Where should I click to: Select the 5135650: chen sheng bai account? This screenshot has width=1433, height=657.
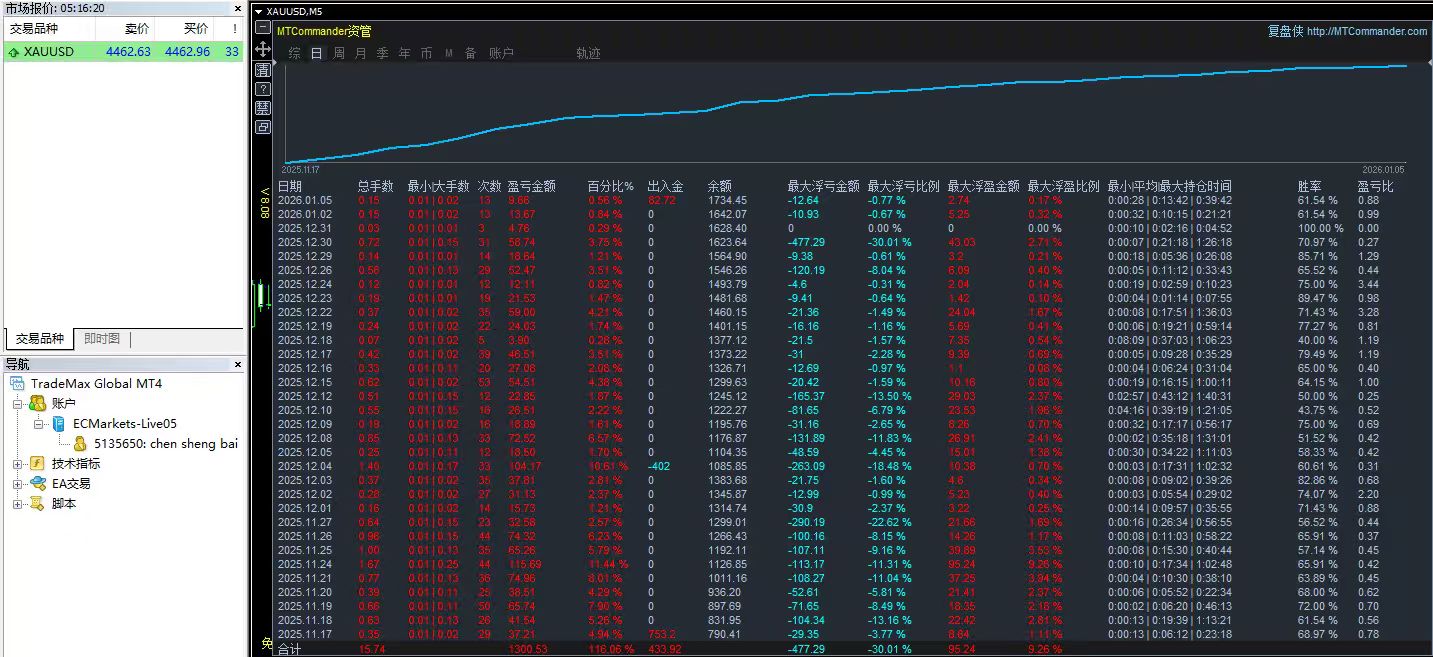(165, 443)
